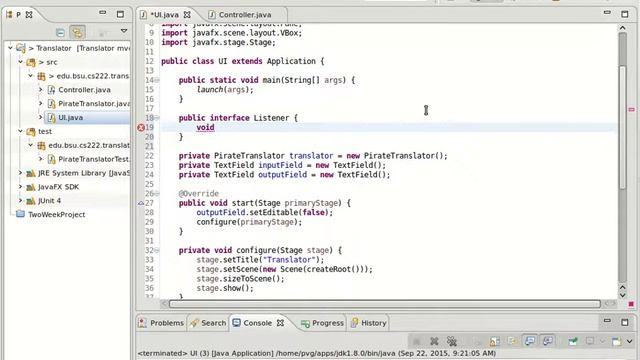The image size is (640, 360).
Task: Collapse the test folder node
Action: tap(20, 131)
